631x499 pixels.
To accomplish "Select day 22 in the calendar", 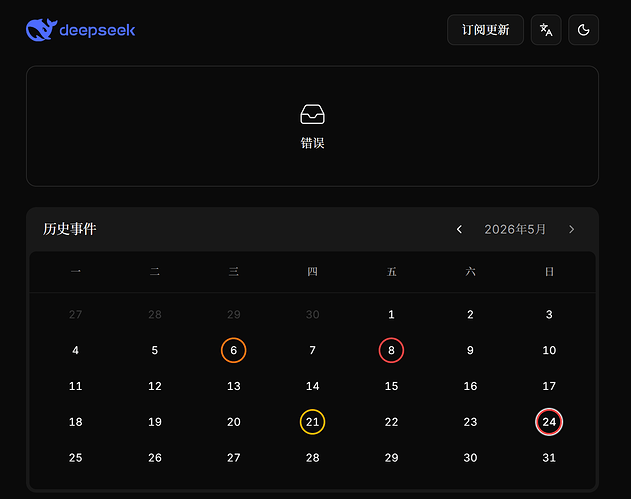I will coord(391,422).
